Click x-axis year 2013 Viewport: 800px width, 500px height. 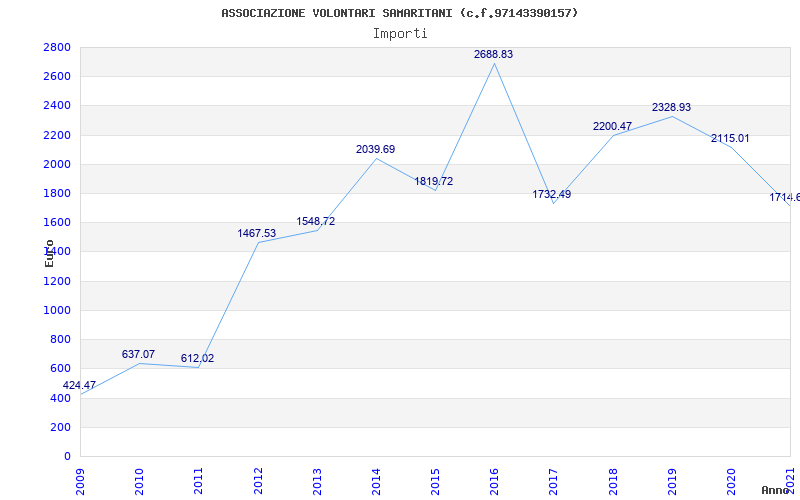[317, 481]
